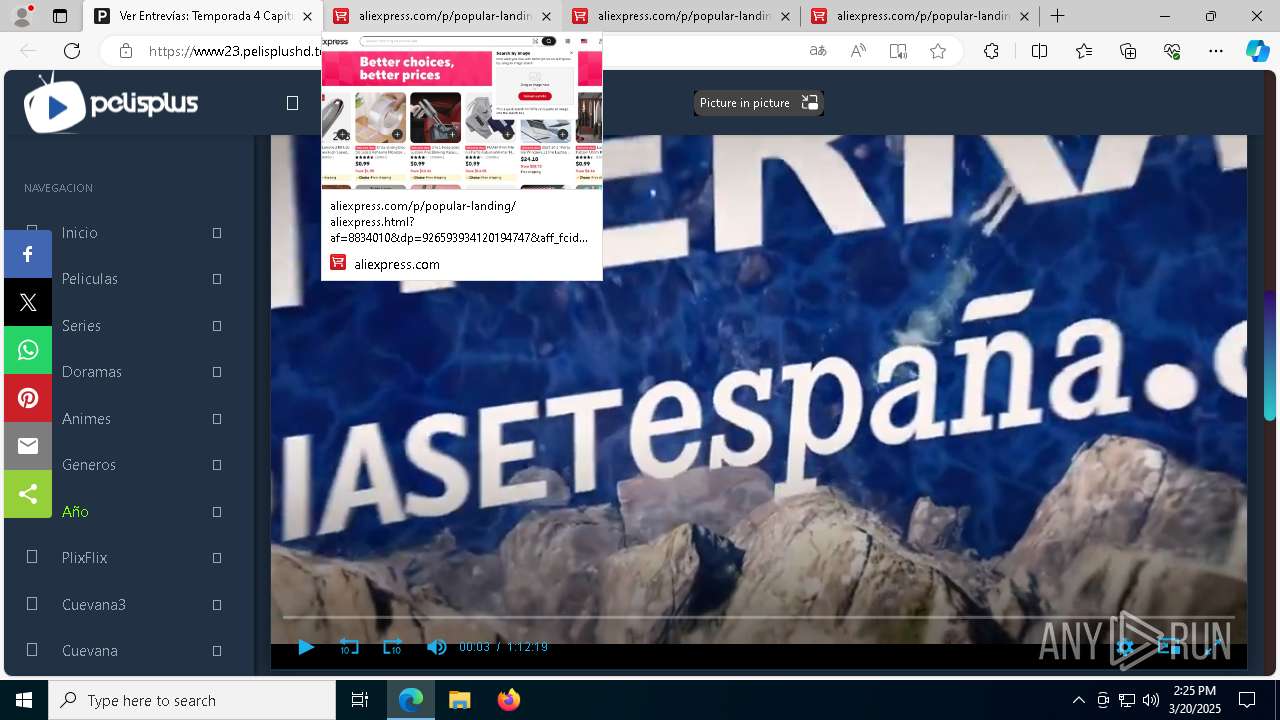The image size is (1280, 720).
Task: View site information lock icon
Action: pyautogui.click(x=126, y=51)
